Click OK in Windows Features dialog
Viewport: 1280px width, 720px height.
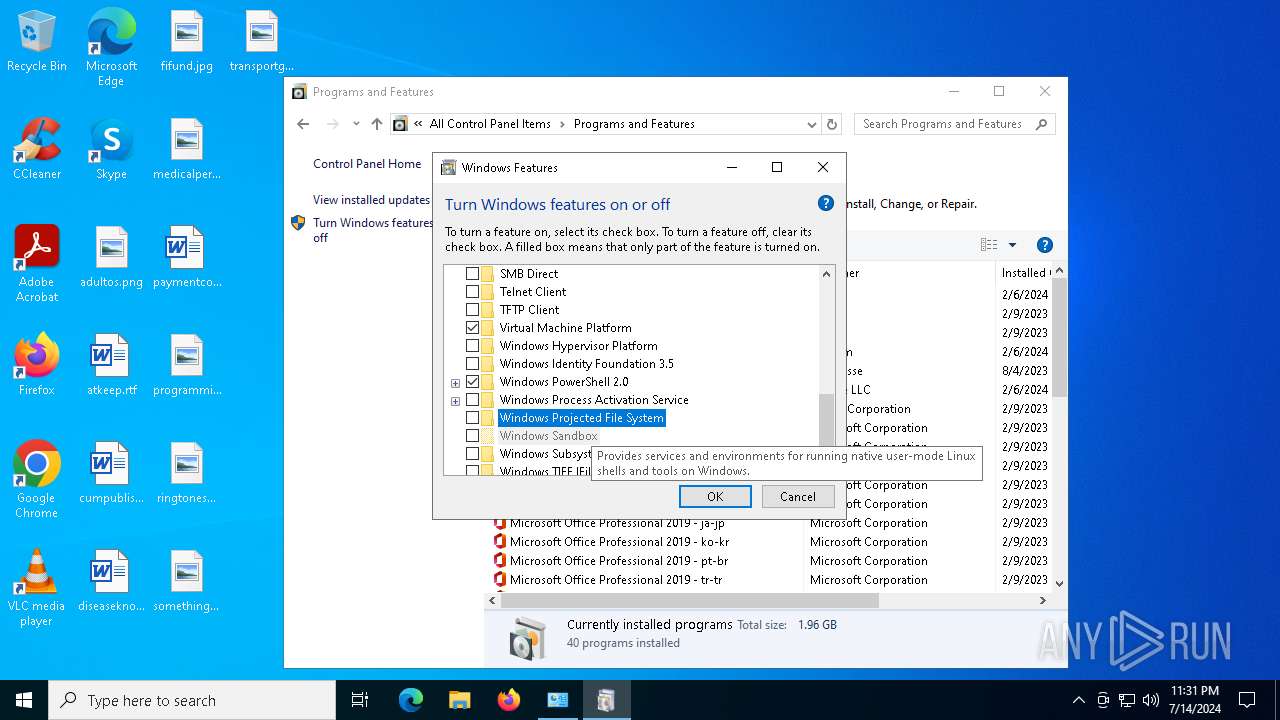coord(715,497)
